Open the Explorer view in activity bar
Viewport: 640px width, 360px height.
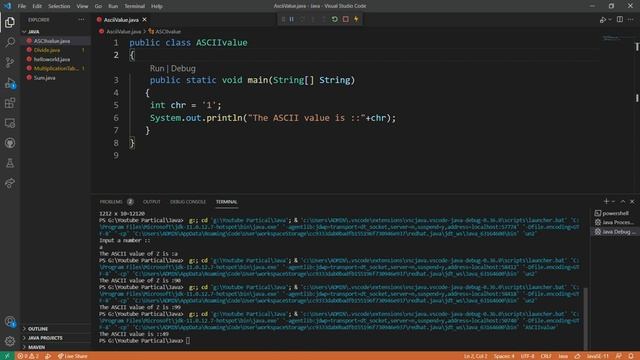coord(10,22)
